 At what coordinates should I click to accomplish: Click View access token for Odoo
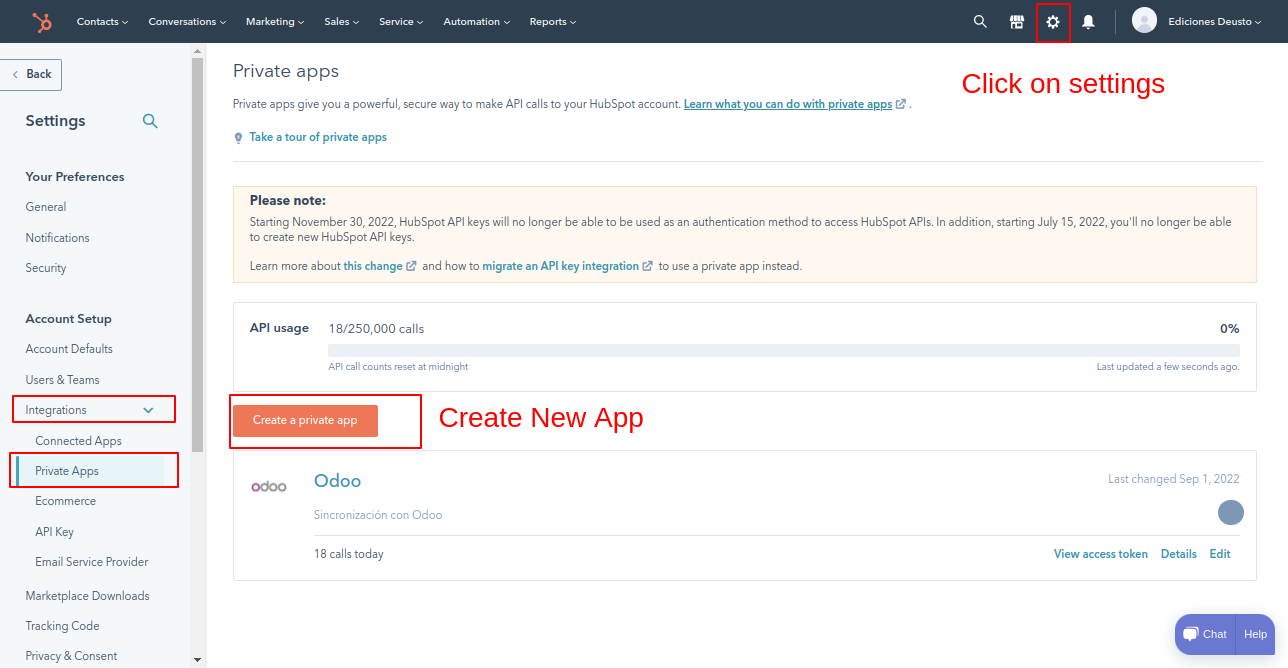[1101, 554]
